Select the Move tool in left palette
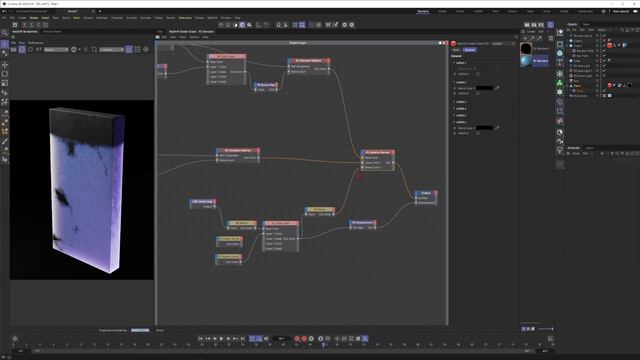The height and width of the screenshot is (360, 640). tap(4, 64)
